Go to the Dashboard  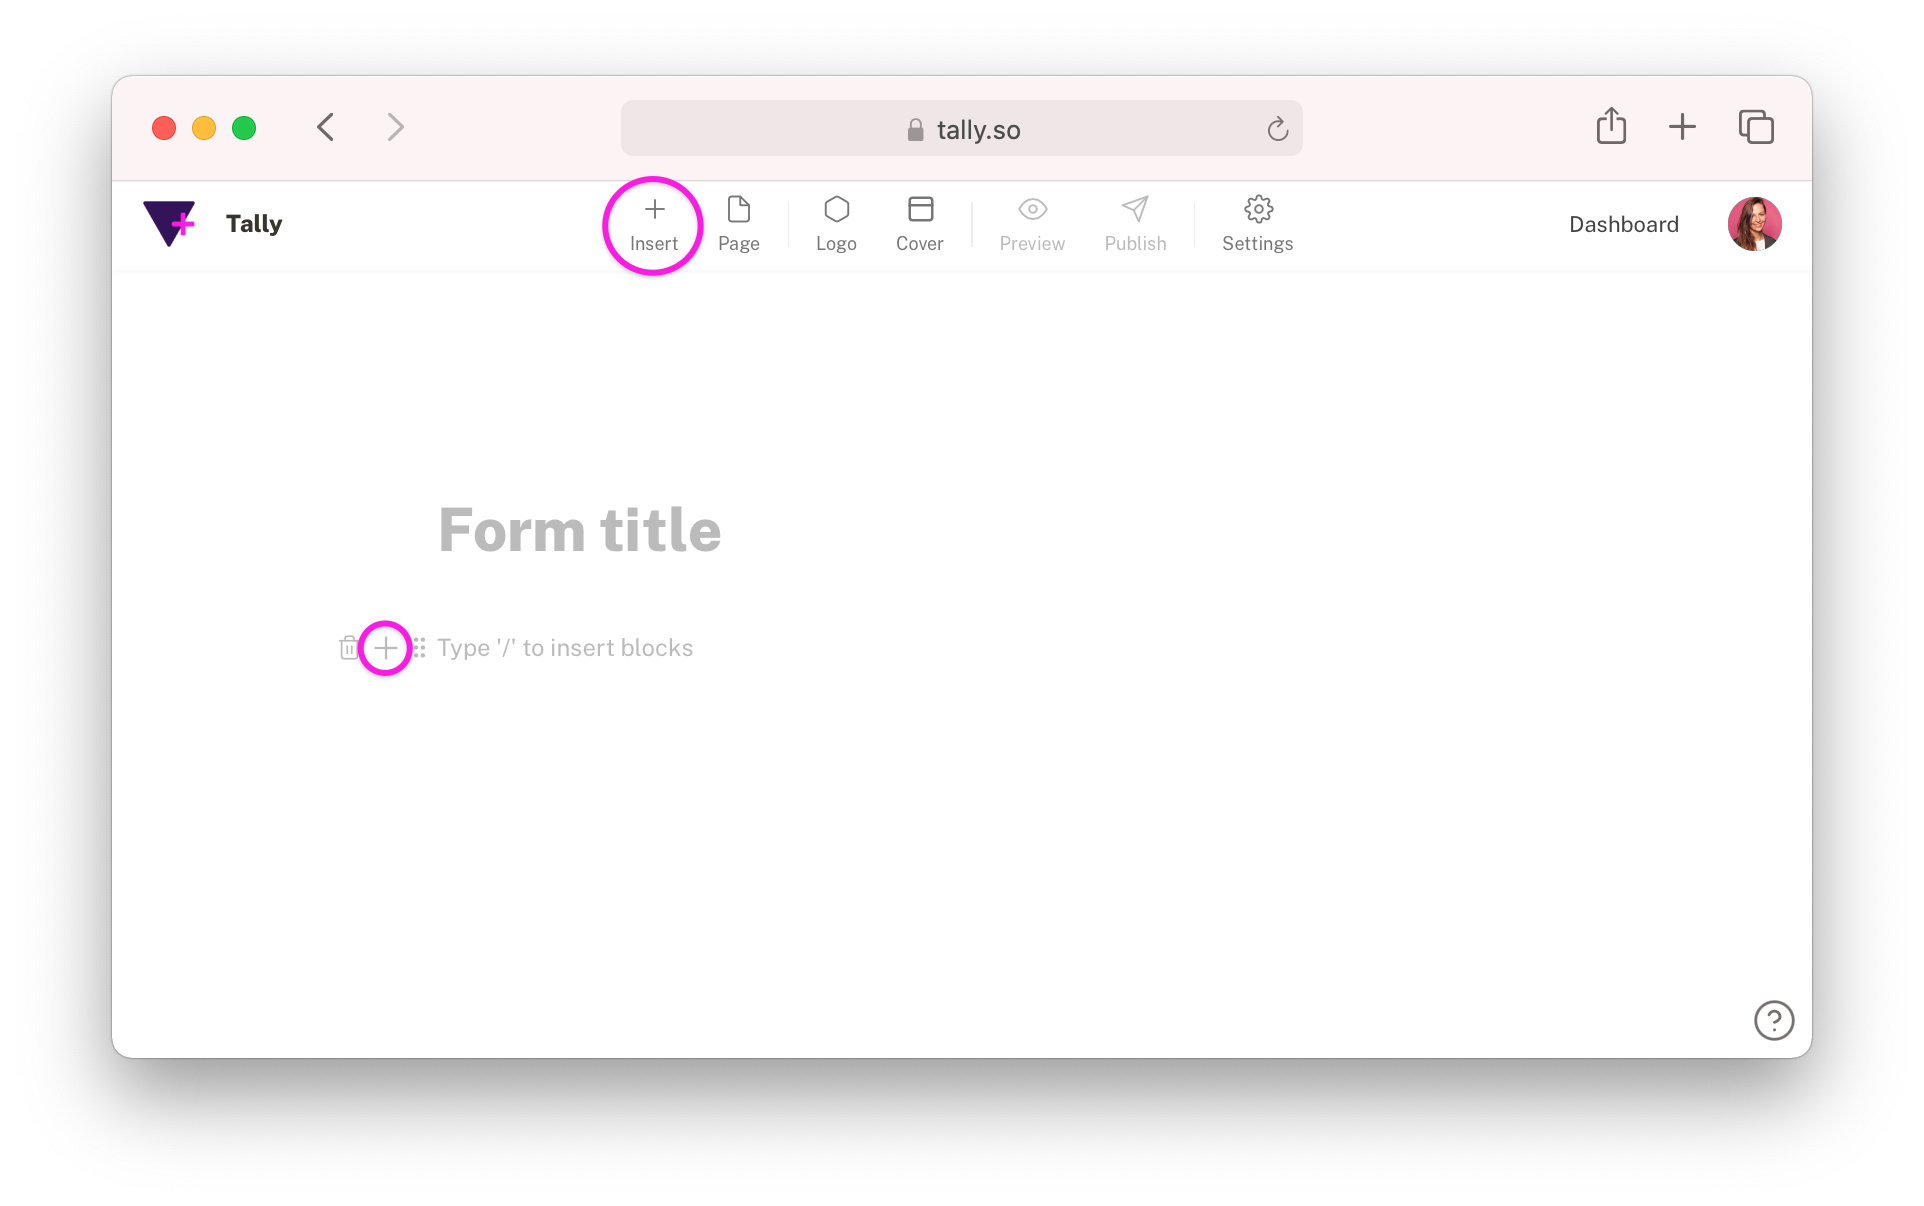coord(1624,224)
